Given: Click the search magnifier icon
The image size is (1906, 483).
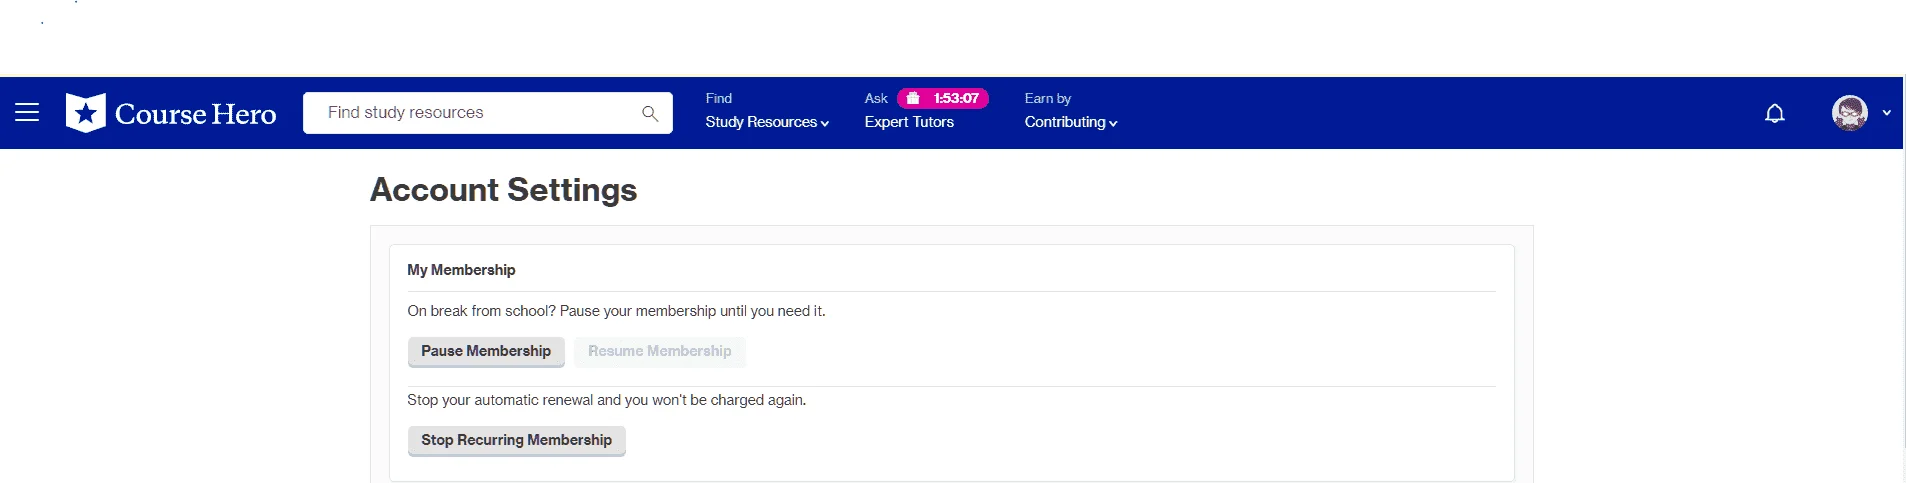Looking at the screenshot, I should tap(650, 114).
